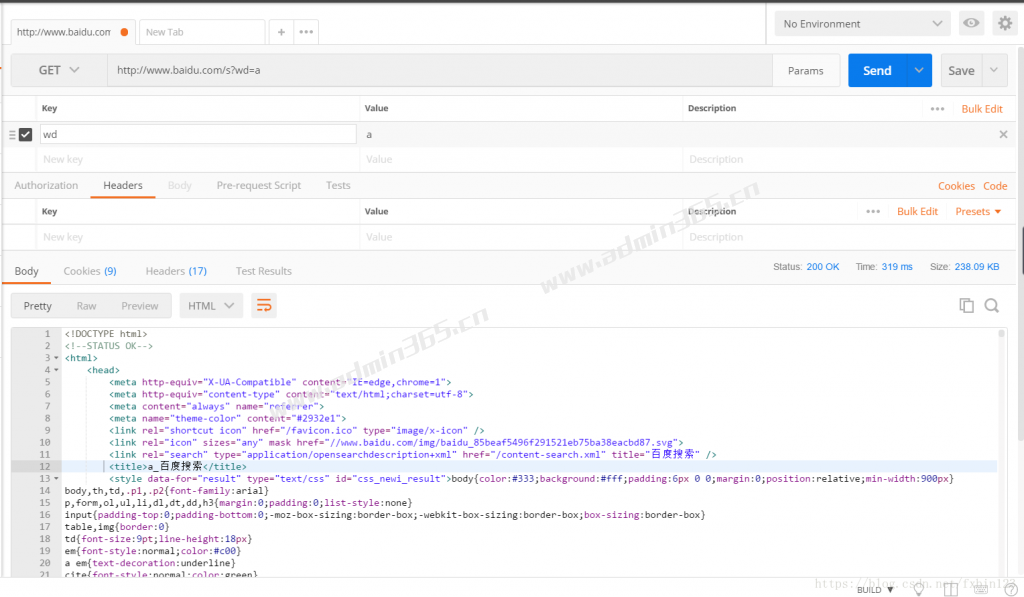Open the Tests tab
The height and width of the screenshot is (597, 1024).
click(338, 186)
